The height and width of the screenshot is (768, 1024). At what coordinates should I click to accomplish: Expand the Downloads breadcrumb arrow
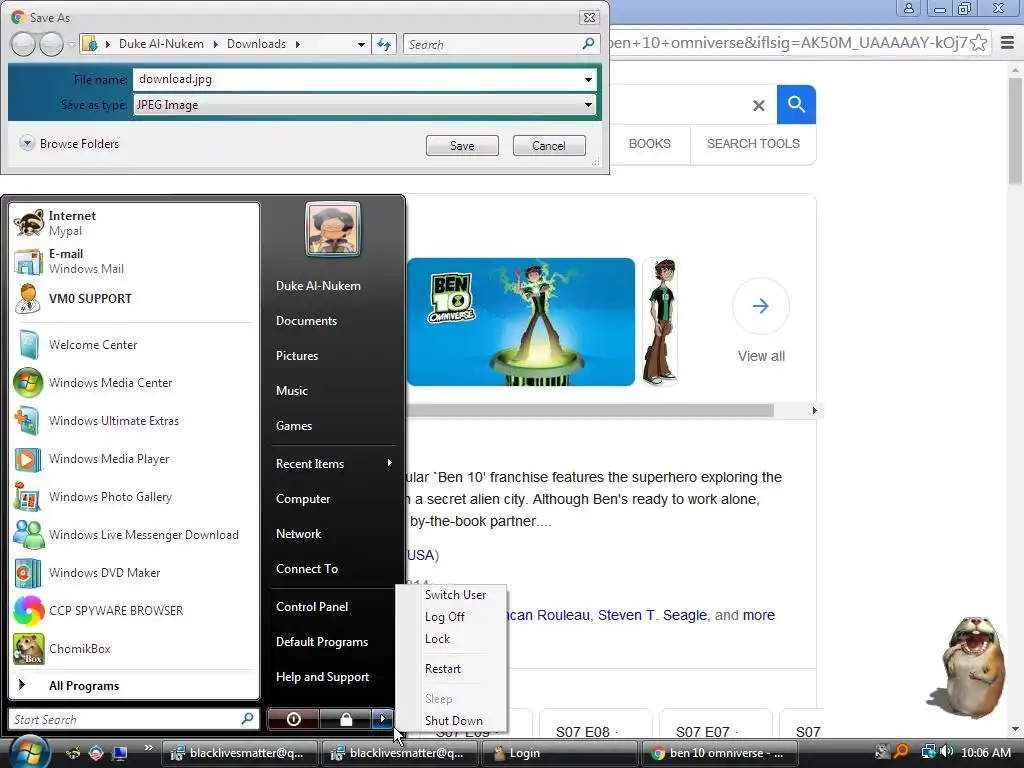(298, 44)
